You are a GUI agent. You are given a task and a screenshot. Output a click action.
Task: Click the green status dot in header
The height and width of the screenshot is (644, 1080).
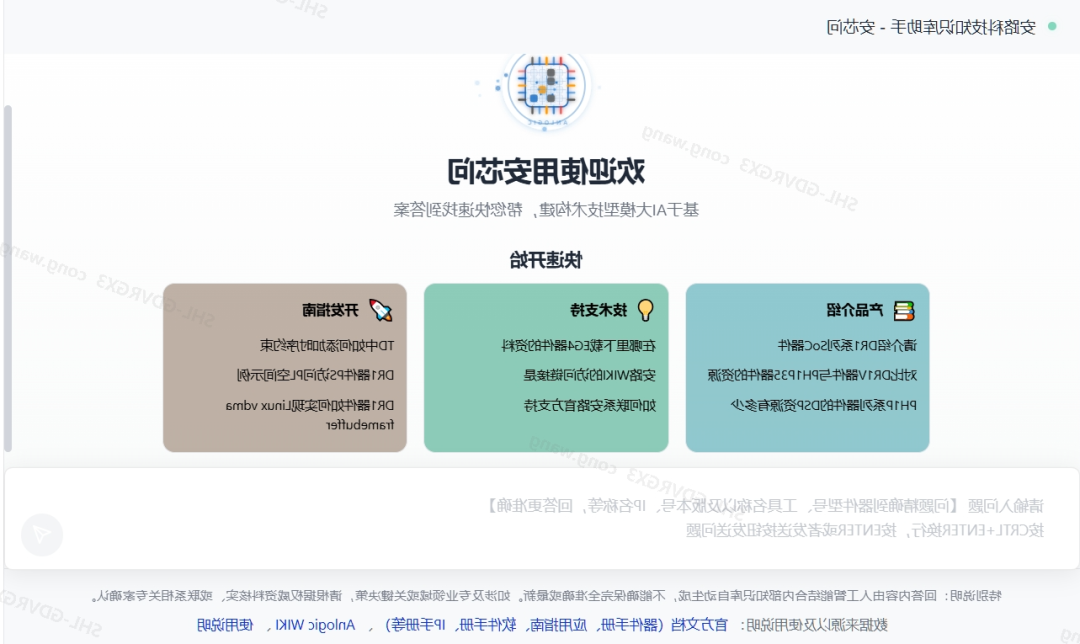pyautogui.click(x=1052, y=26)
